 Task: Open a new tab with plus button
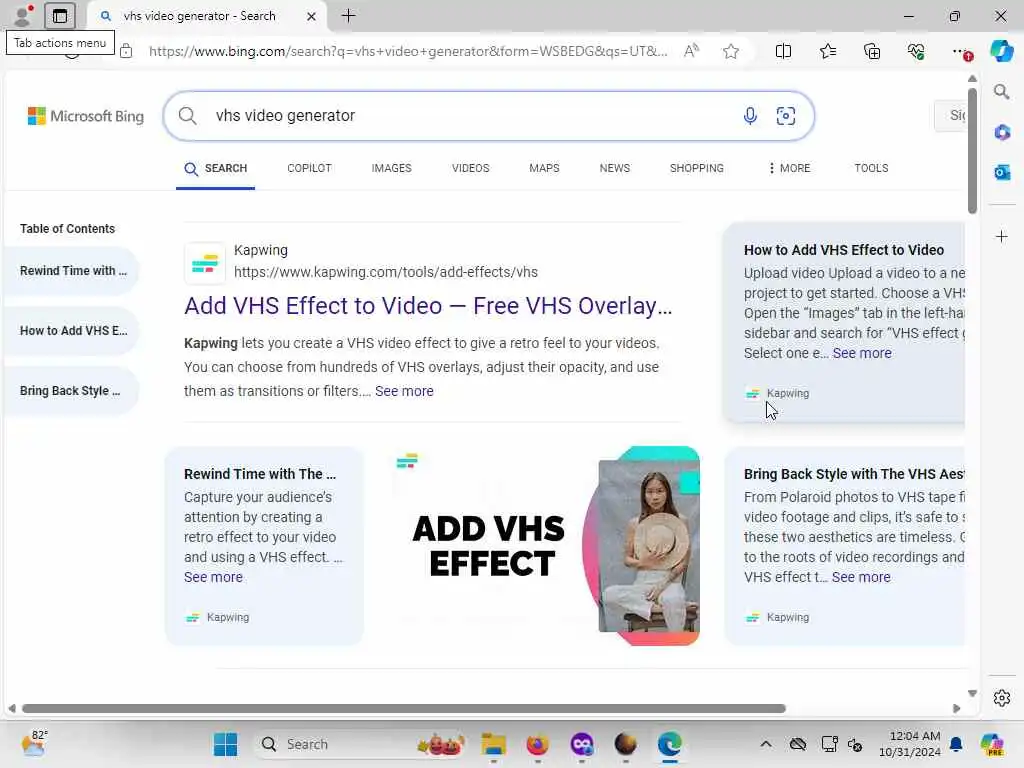coord(349,16)
